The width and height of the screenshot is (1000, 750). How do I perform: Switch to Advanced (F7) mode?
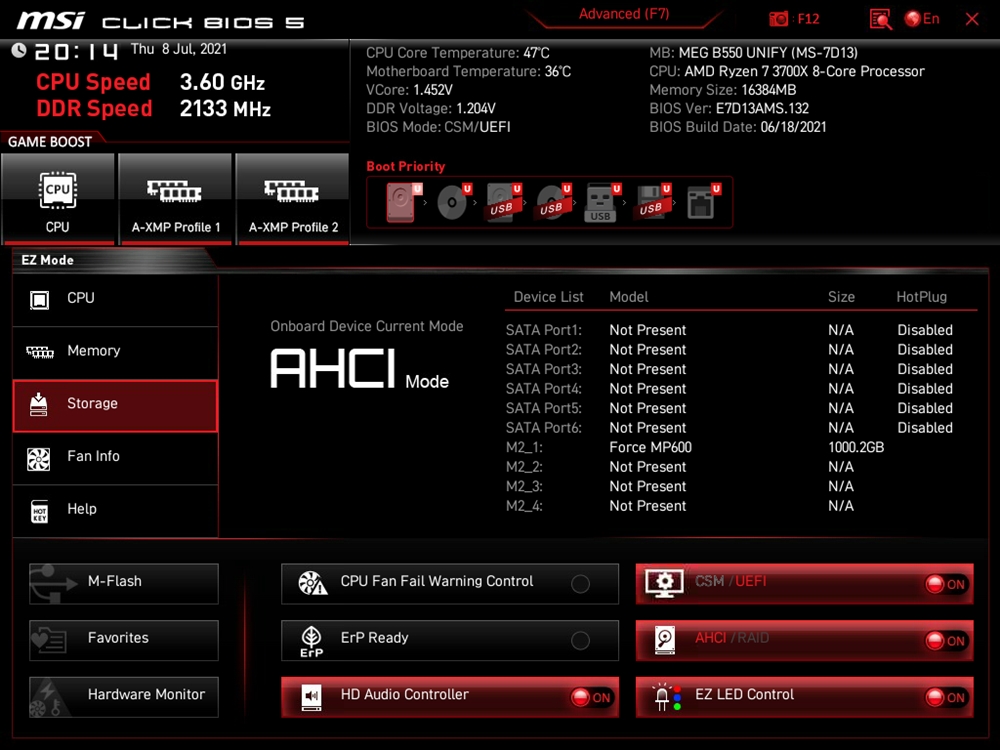coord(624,14)
